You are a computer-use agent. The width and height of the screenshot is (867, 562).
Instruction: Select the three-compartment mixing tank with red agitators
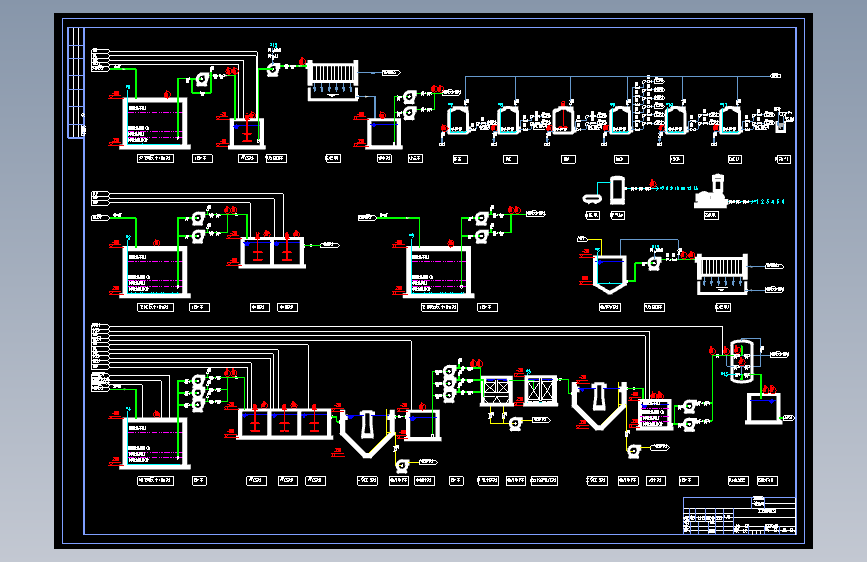pyautogui.click(x=284, y=424)
